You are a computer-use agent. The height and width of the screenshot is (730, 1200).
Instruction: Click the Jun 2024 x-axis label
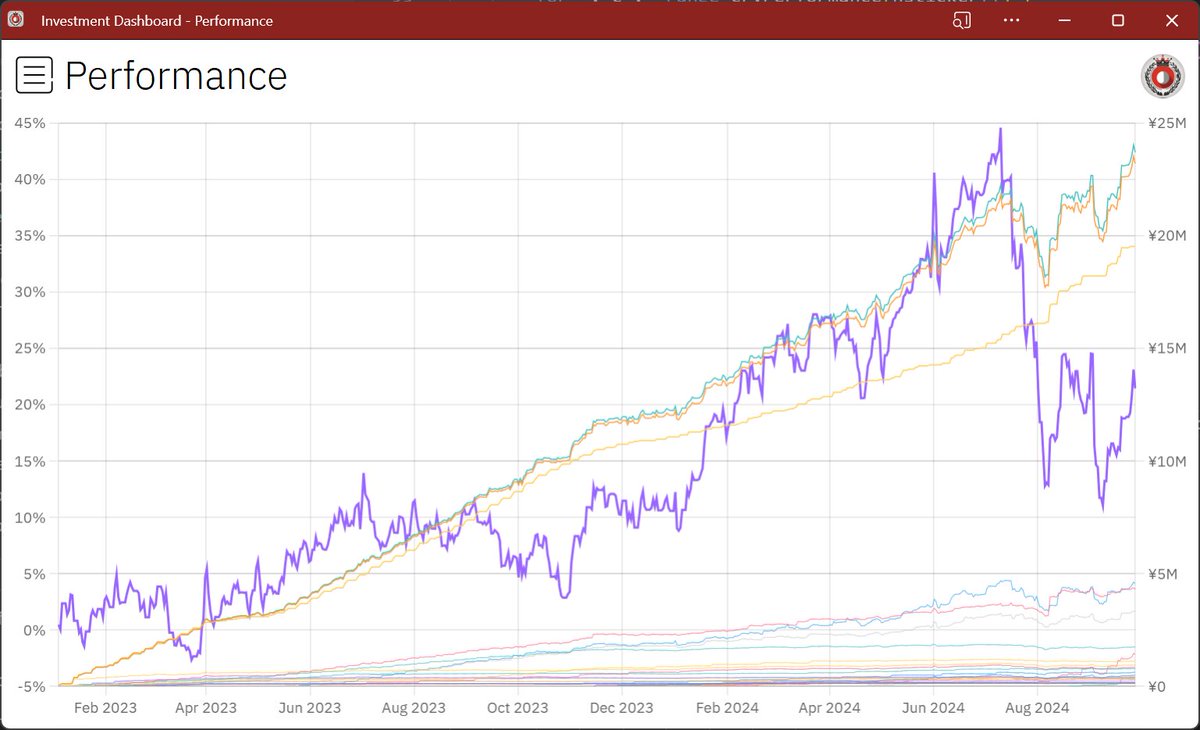tap(933, 708)
